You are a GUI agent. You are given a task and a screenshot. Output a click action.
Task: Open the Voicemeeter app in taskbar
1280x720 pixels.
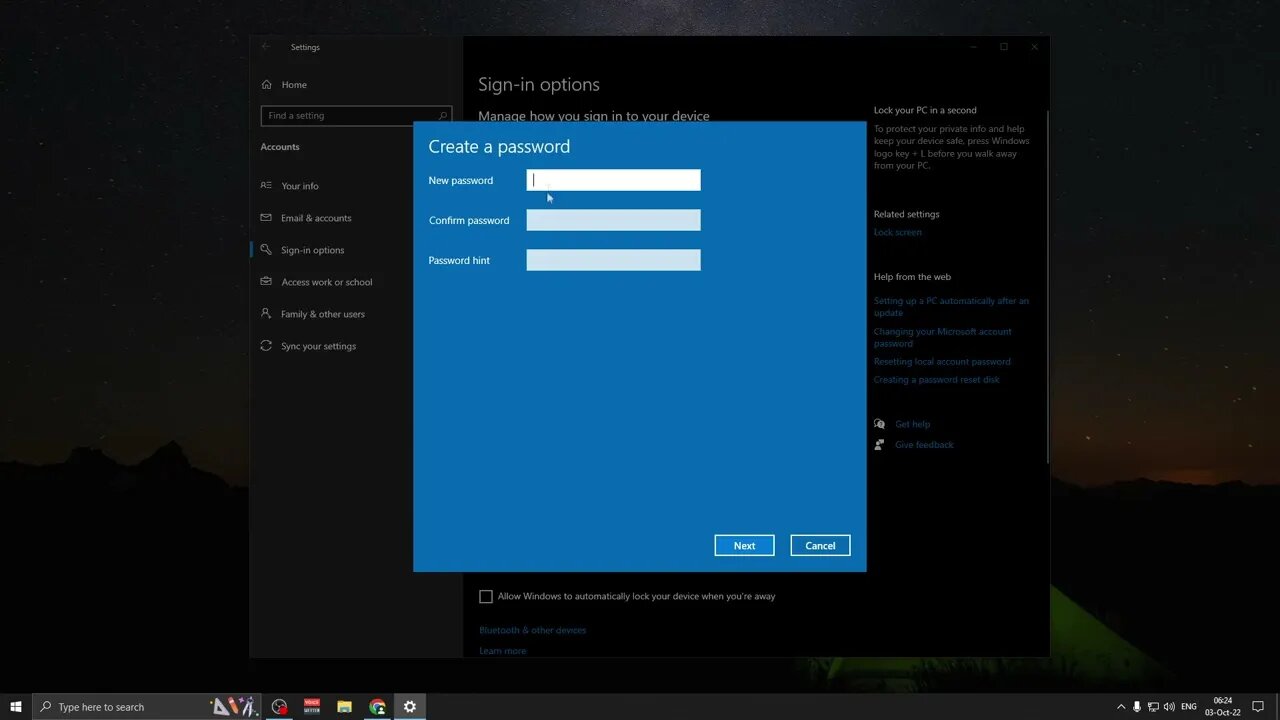click(312, 707)
